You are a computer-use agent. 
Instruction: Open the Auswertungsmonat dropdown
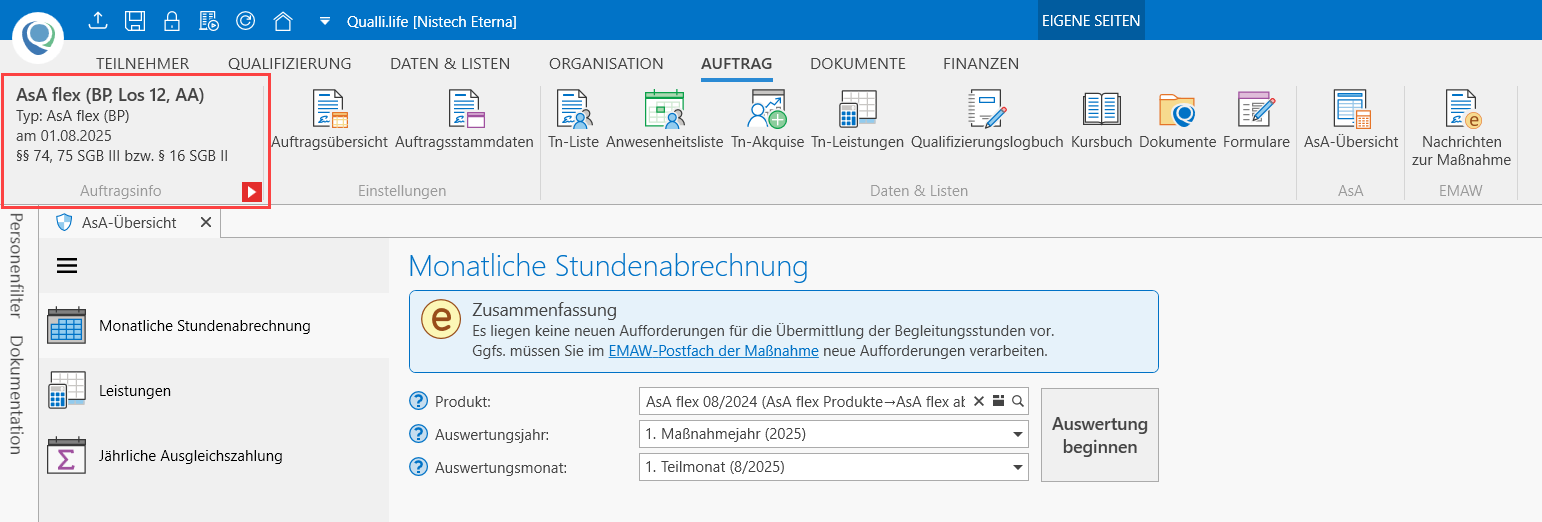pos(1018,467)
